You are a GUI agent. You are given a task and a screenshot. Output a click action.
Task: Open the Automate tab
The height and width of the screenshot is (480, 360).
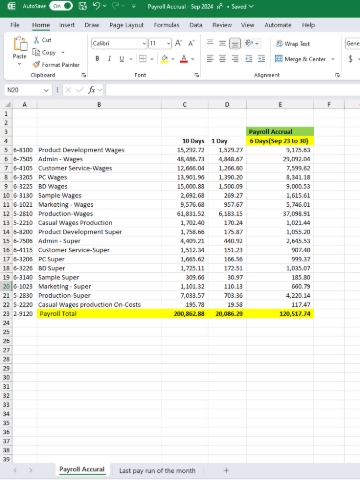(x=278, y=25)
